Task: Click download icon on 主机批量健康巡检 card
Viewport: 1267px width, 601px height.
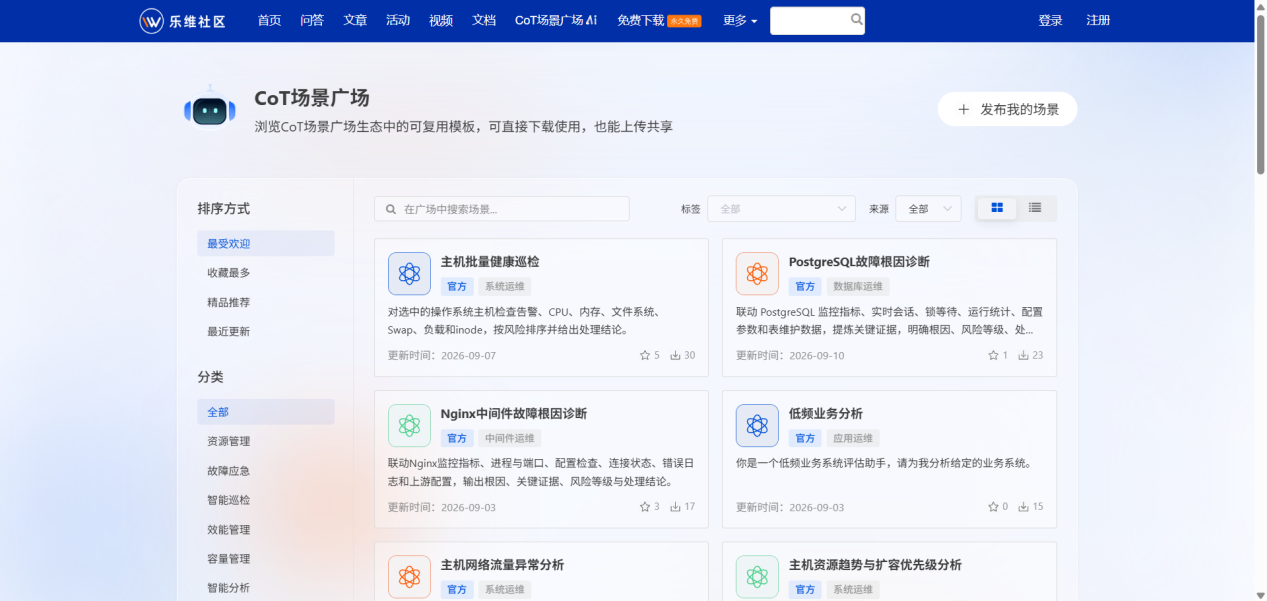Action: click(676, 355)
